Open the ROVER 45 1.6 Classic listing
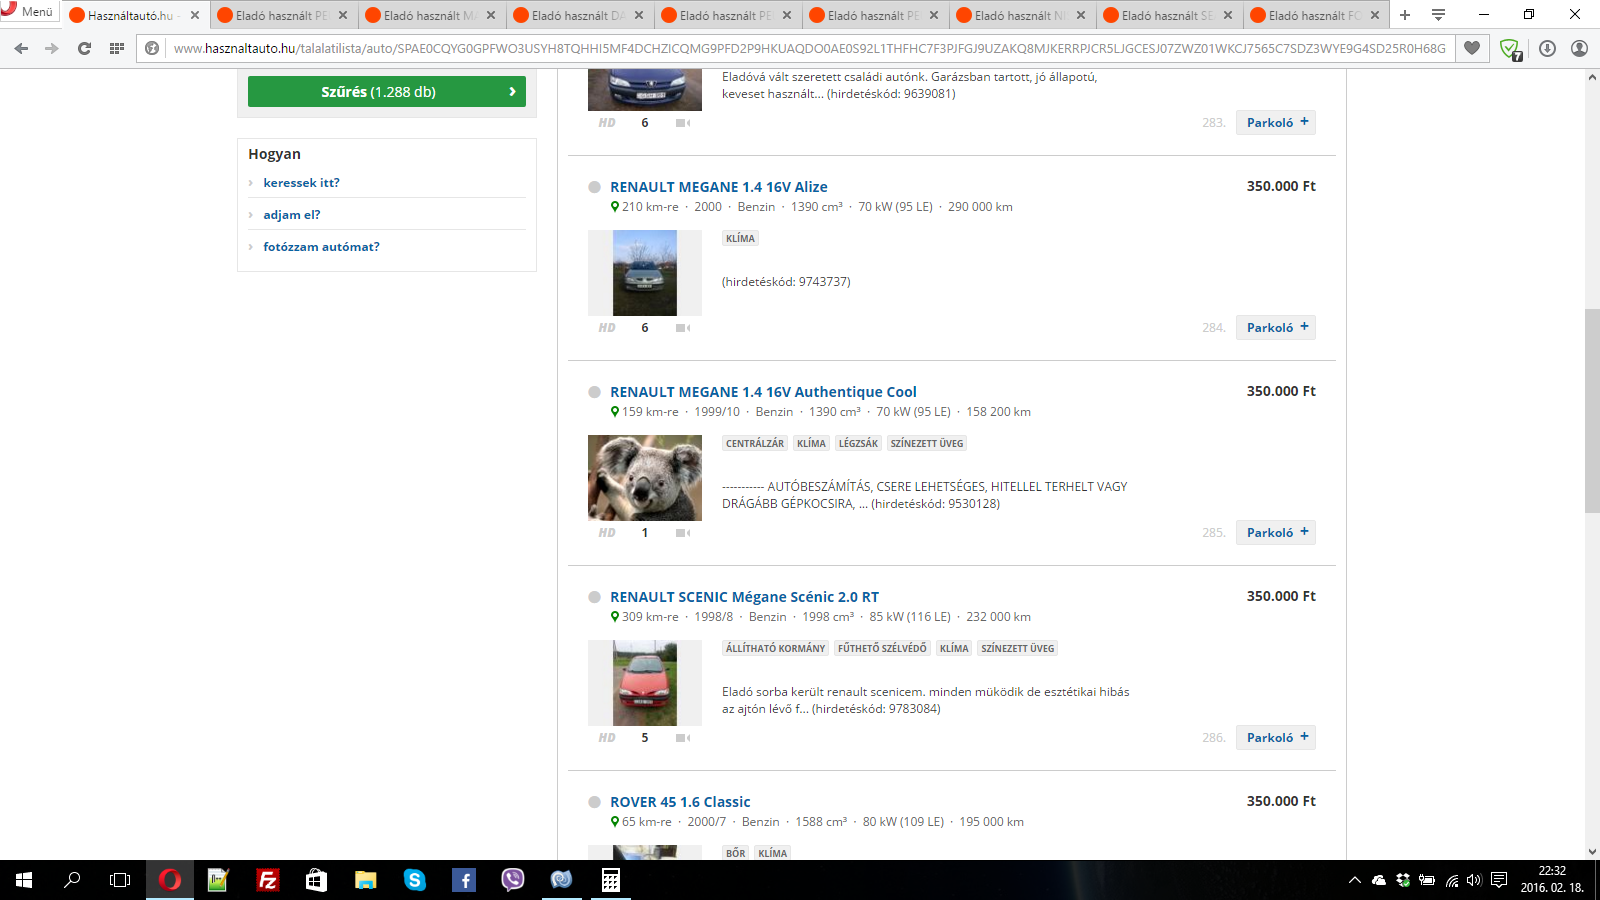The height and width of the screenshot is (900, 1600). point(680,802)
